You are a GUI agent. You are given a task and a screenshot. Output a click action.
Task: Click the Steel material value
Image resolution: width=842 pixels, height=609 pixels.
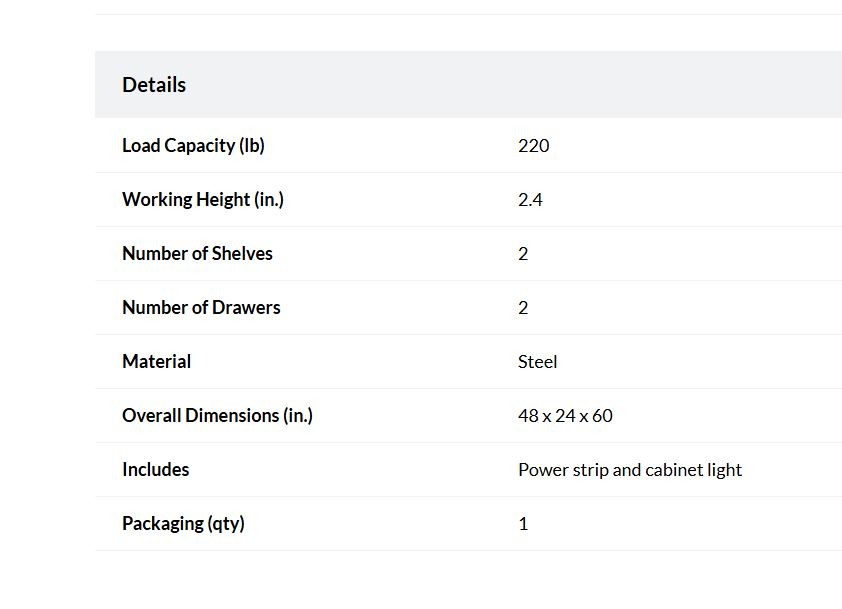coord(538,361)
